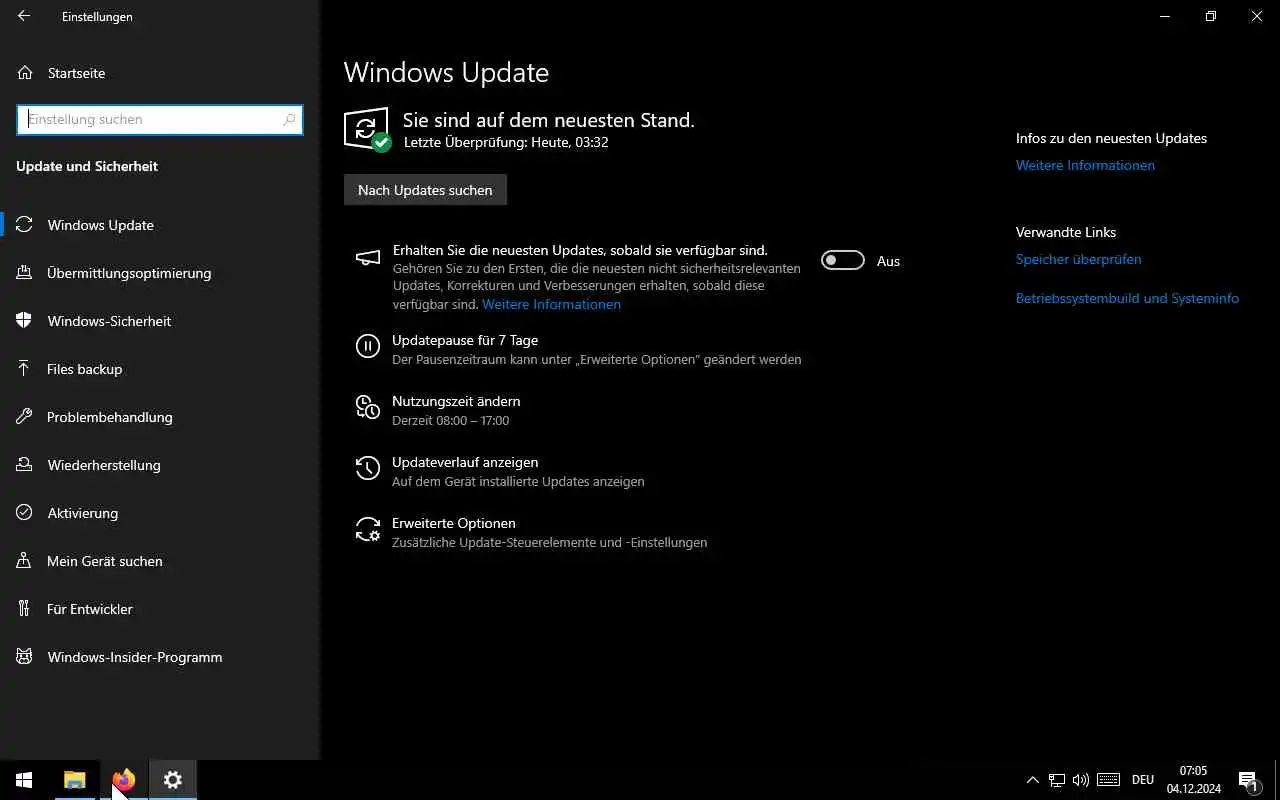Click the update status icon with green check
The height and width of the screenshot is (800, 1280).
tap(367, 130)
